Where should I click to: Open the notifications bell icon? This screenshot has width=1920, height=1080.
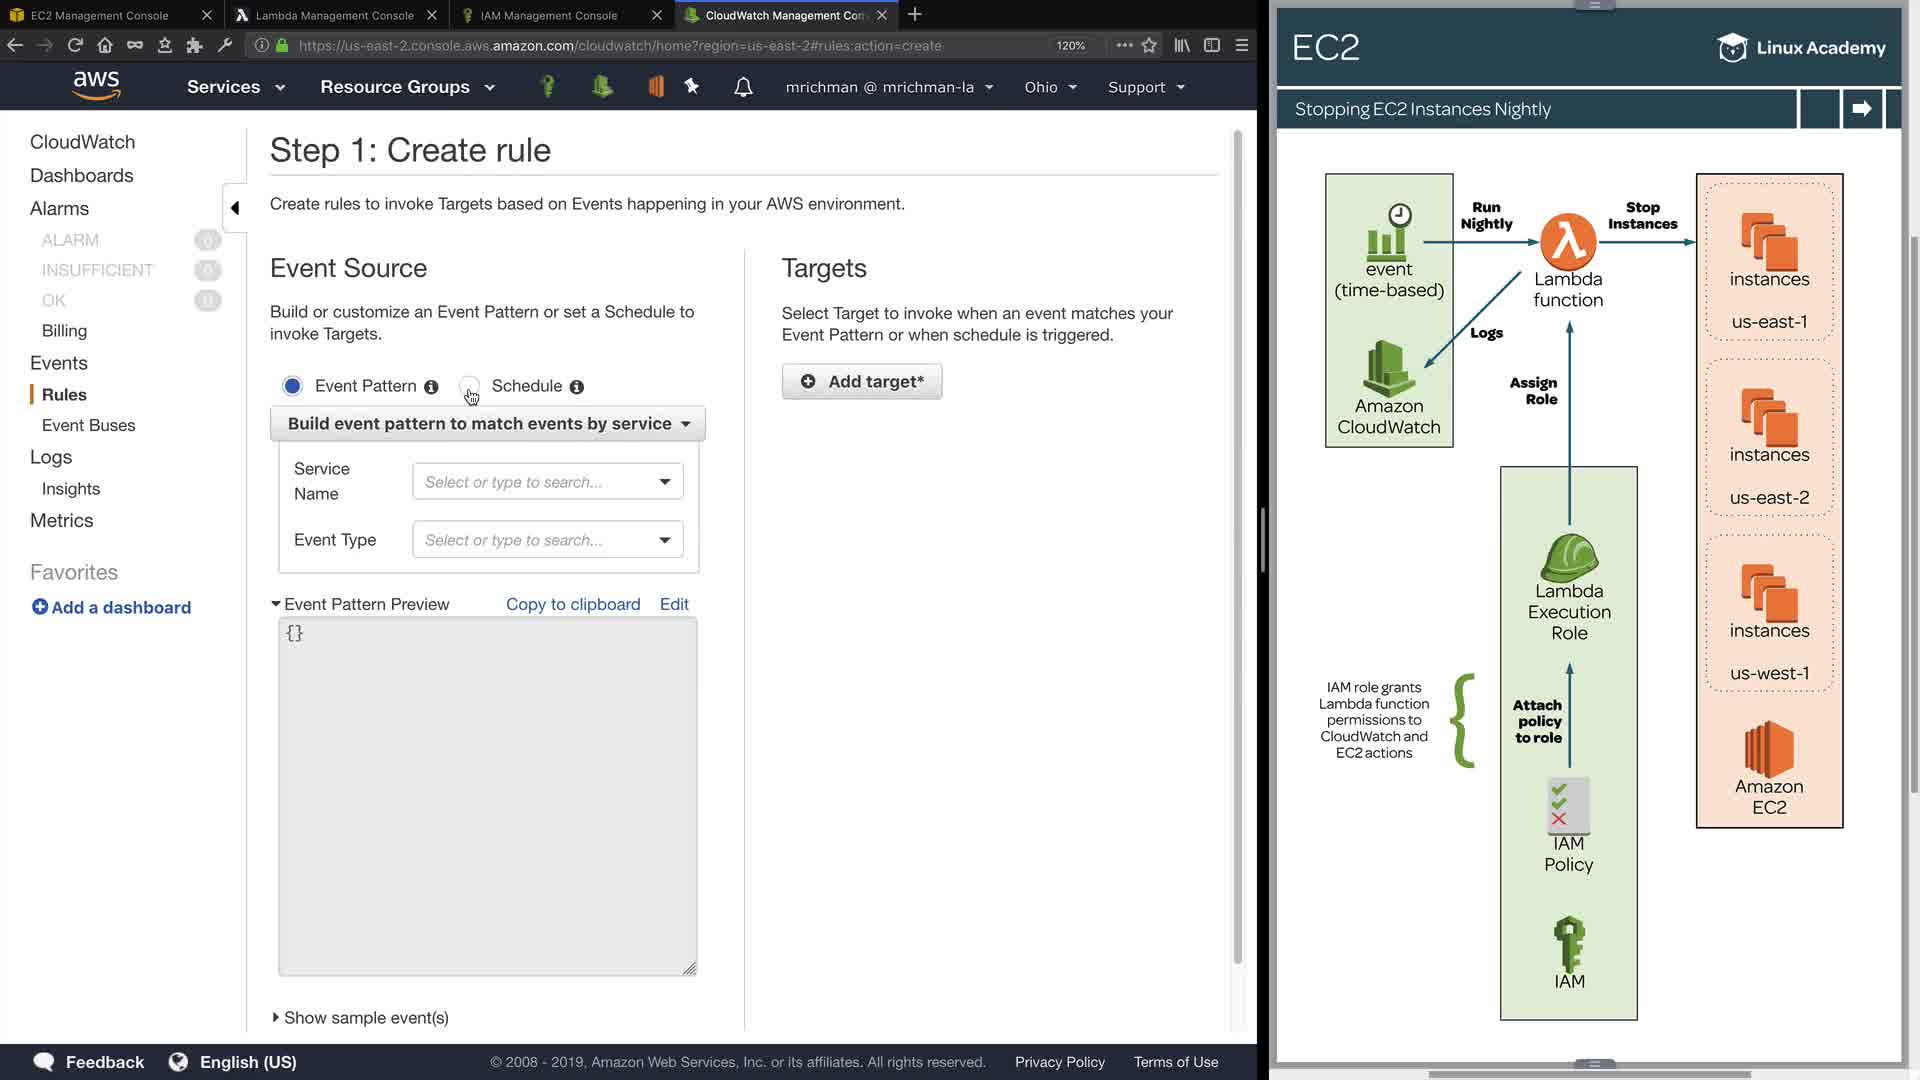[x=743, y=87]
